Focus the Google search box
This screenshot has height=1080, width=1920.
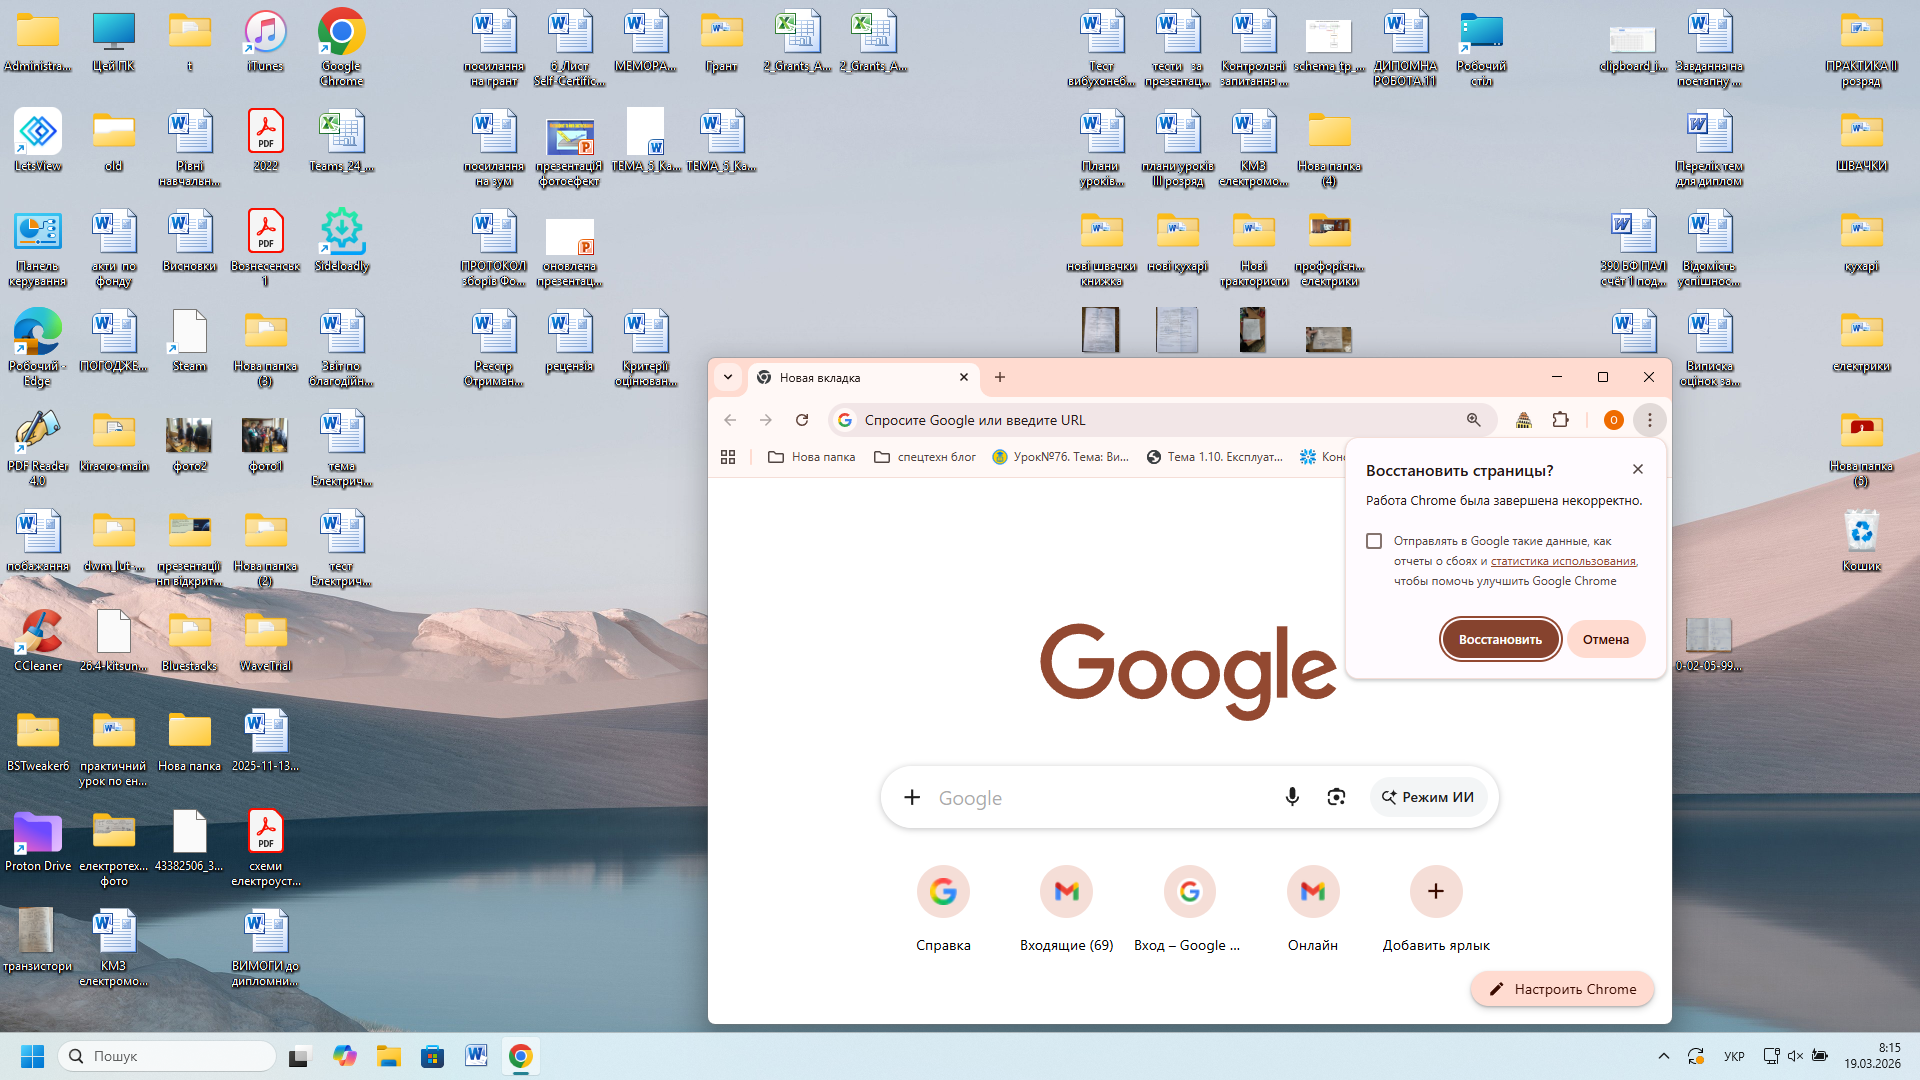(x=1090, y=797)
